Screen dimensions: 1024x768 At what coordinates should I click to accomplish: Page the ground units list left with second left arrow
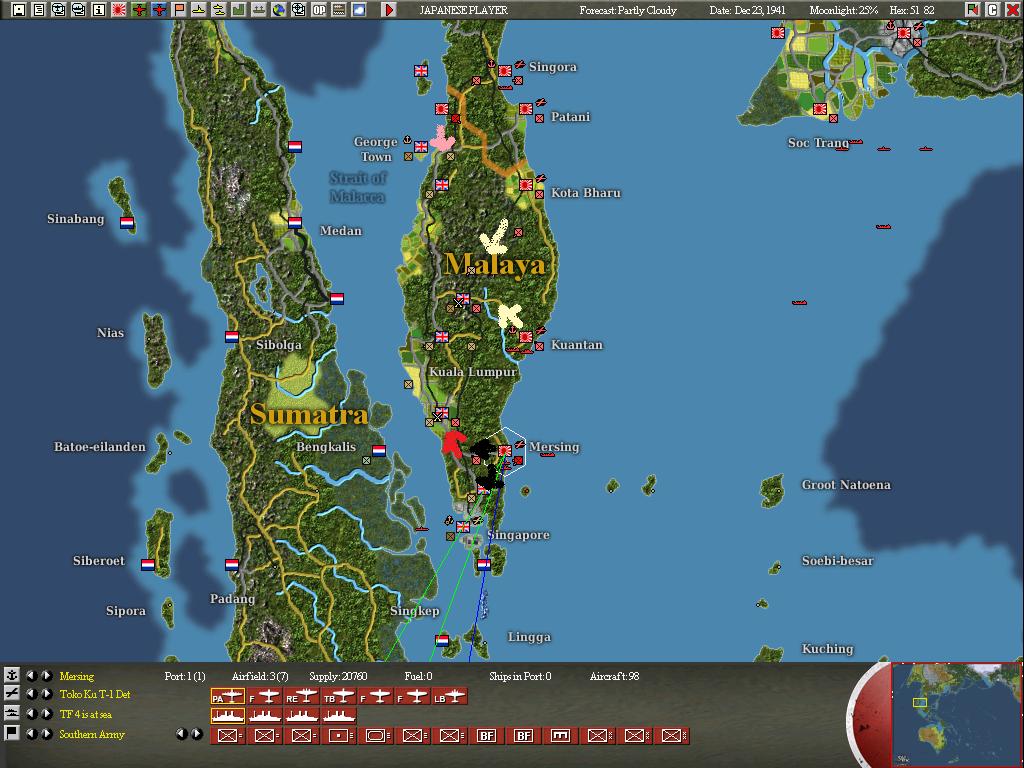click(x=182, y=734)
